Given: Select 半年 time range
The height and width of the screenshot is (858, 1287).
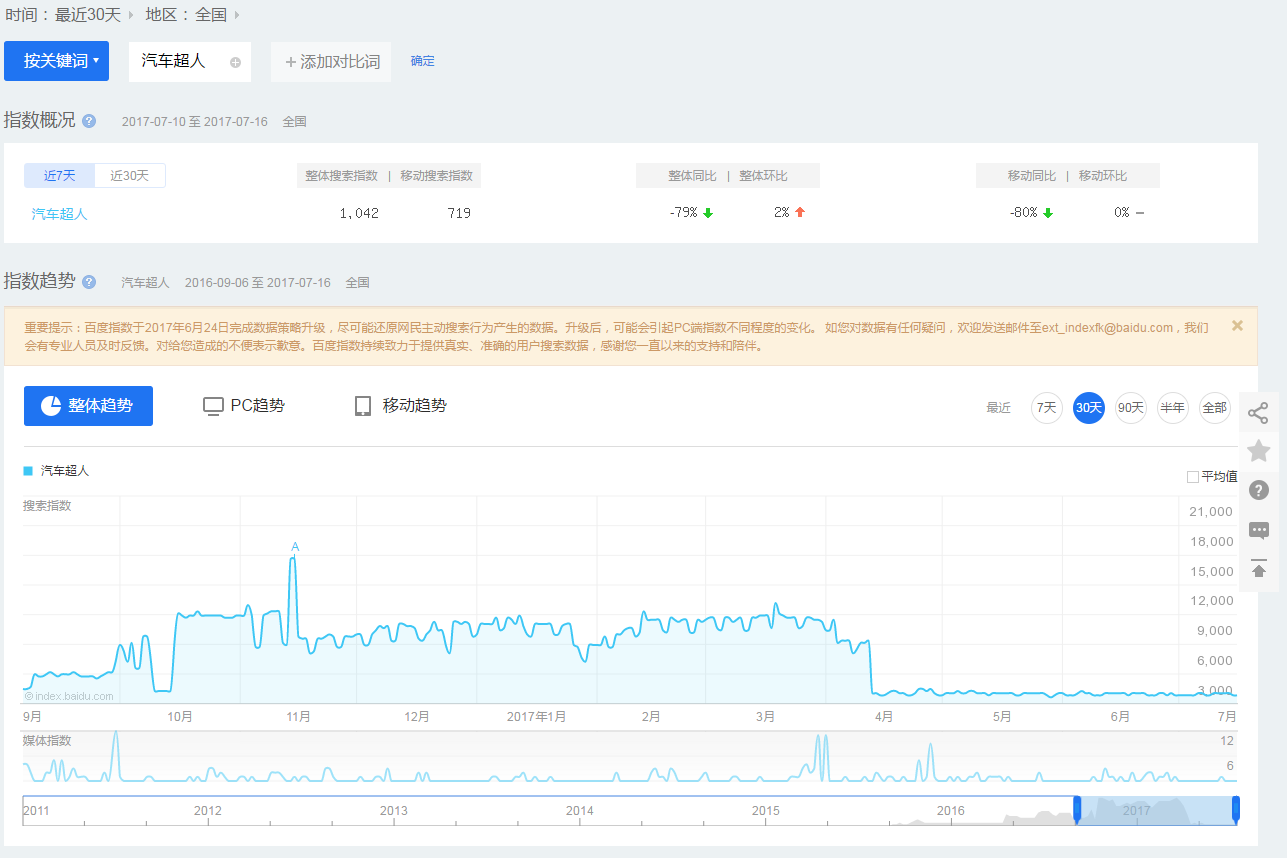Looking at the screenshot, I should click(1172, 408).
